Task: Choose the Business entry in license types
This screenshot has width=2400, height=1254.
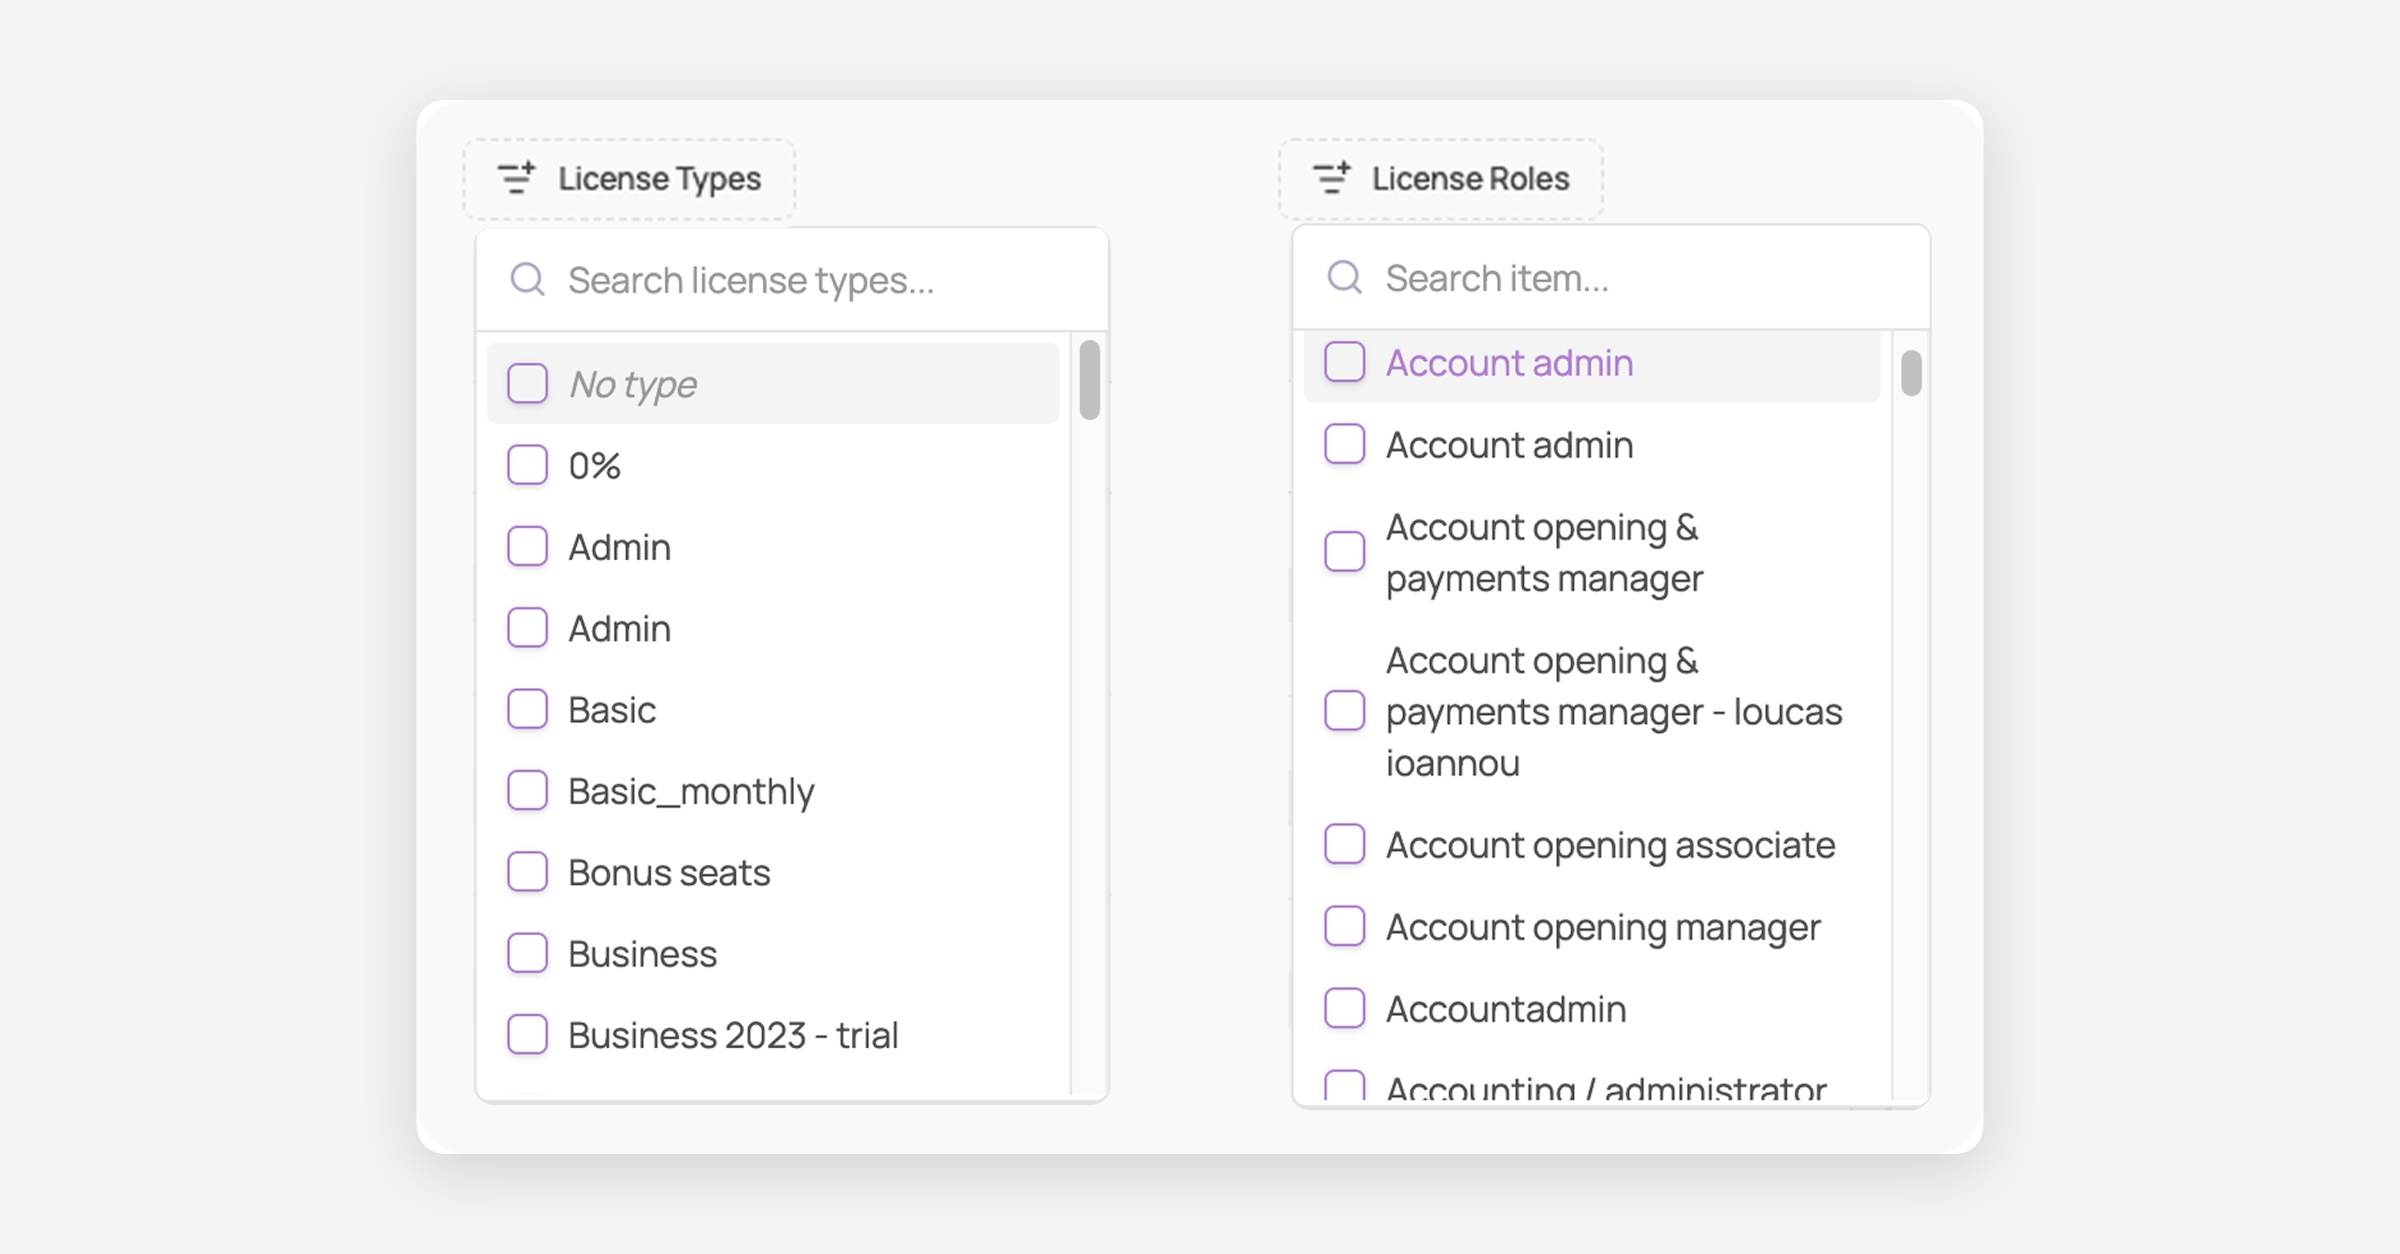Action: [642, 954]
